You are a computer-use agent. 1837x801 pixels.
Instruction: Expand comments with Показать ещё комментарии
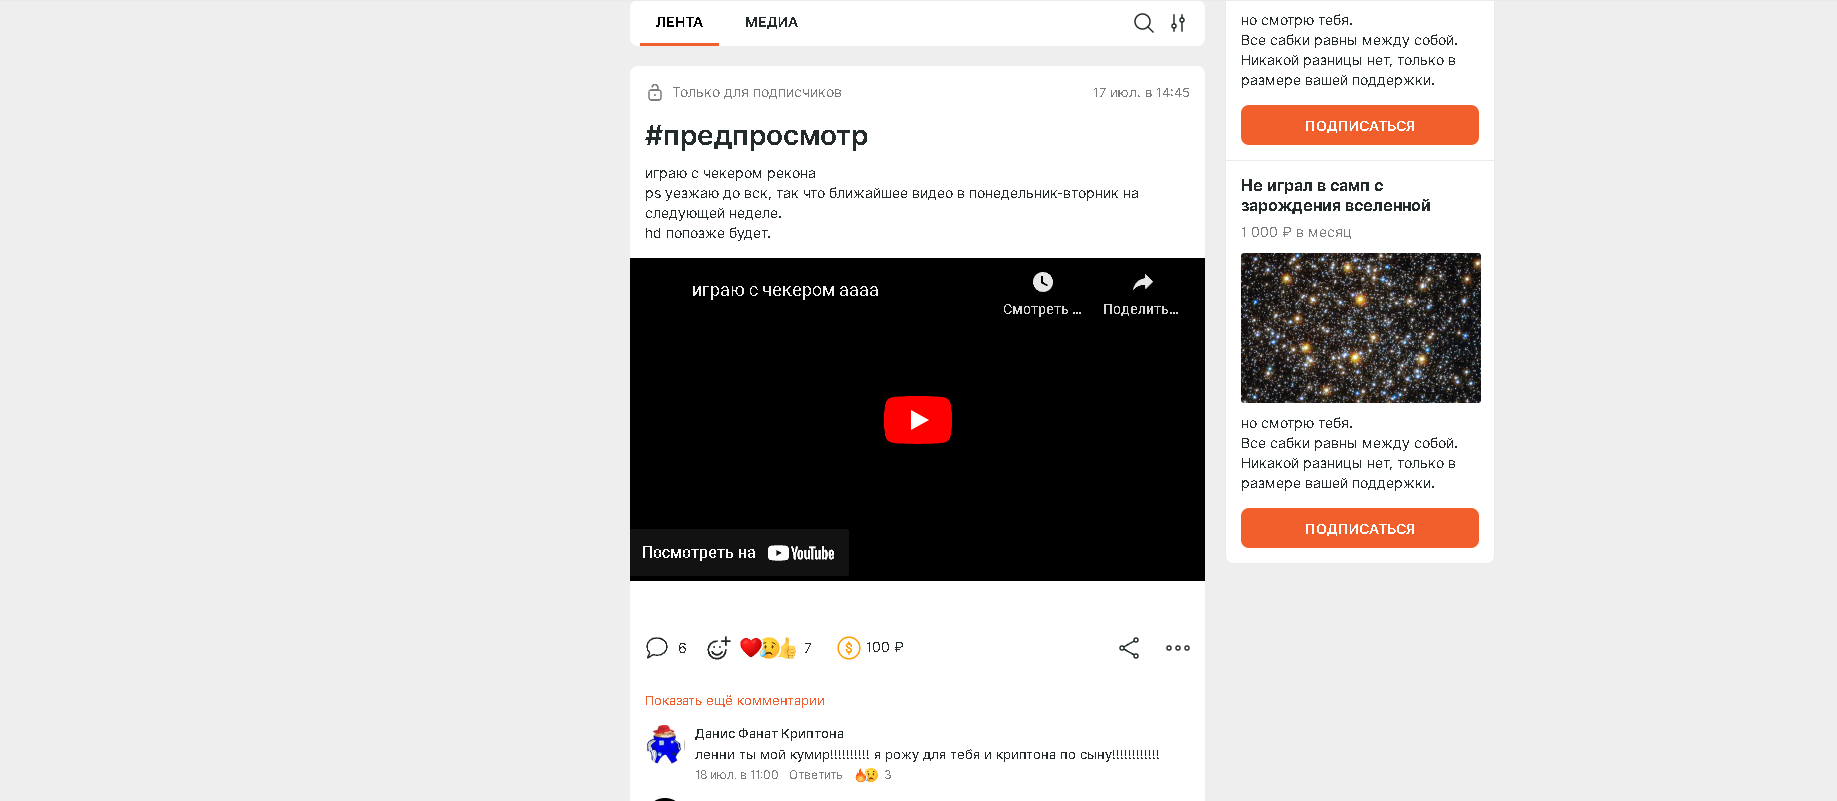735,701
